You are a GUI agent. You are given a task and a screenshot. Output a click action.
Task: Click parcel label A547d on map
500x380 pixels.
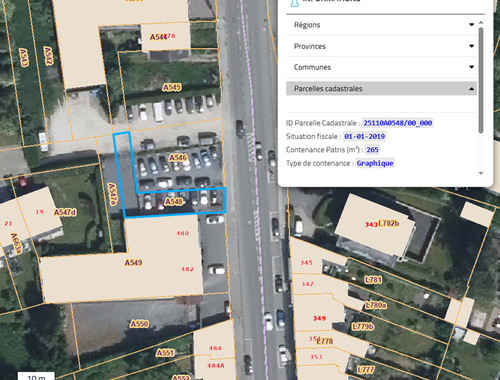point(65,212)
